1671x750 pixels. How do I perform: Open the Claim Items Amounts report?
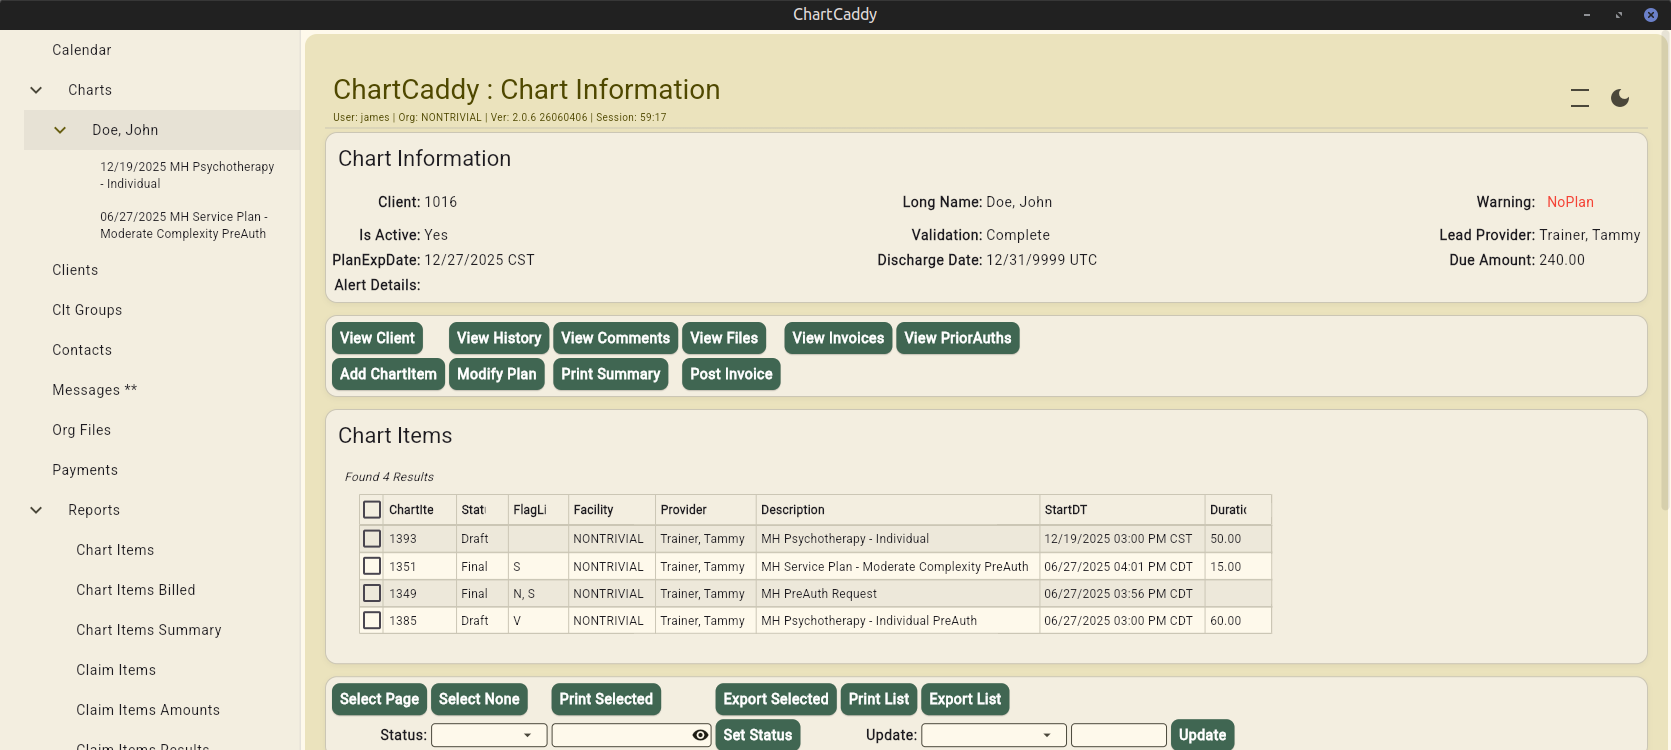pos(148,710)
